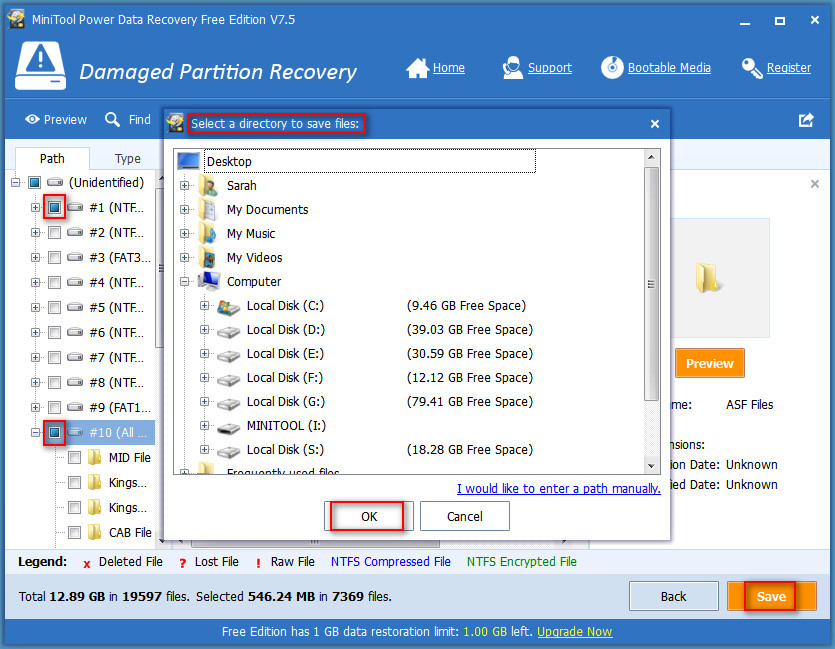
Task: Click enter a path manually link
Action: [x=559, y=488]
